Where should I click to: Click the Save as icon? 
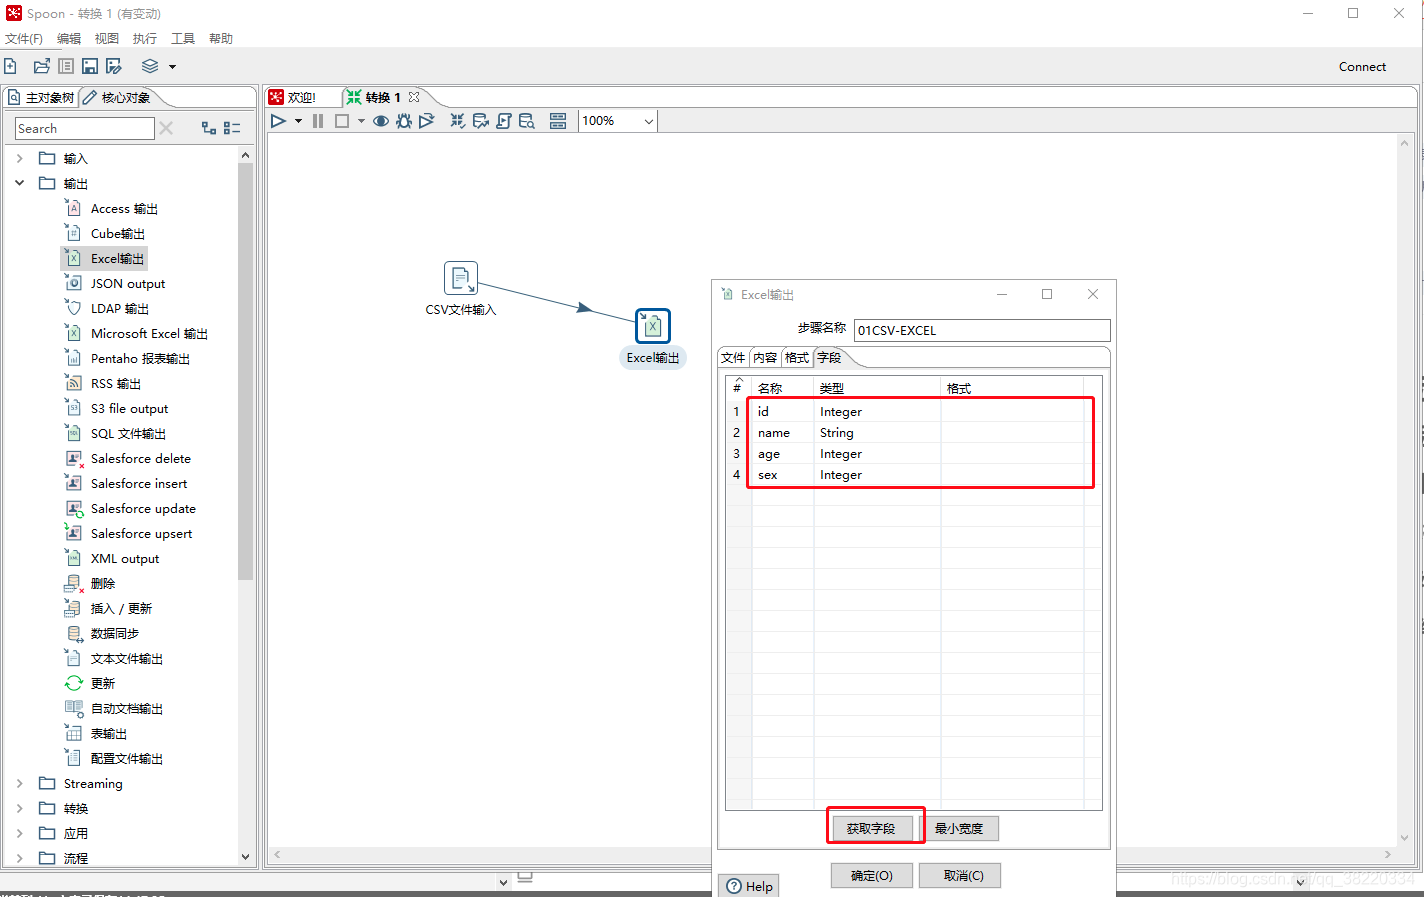114,66
